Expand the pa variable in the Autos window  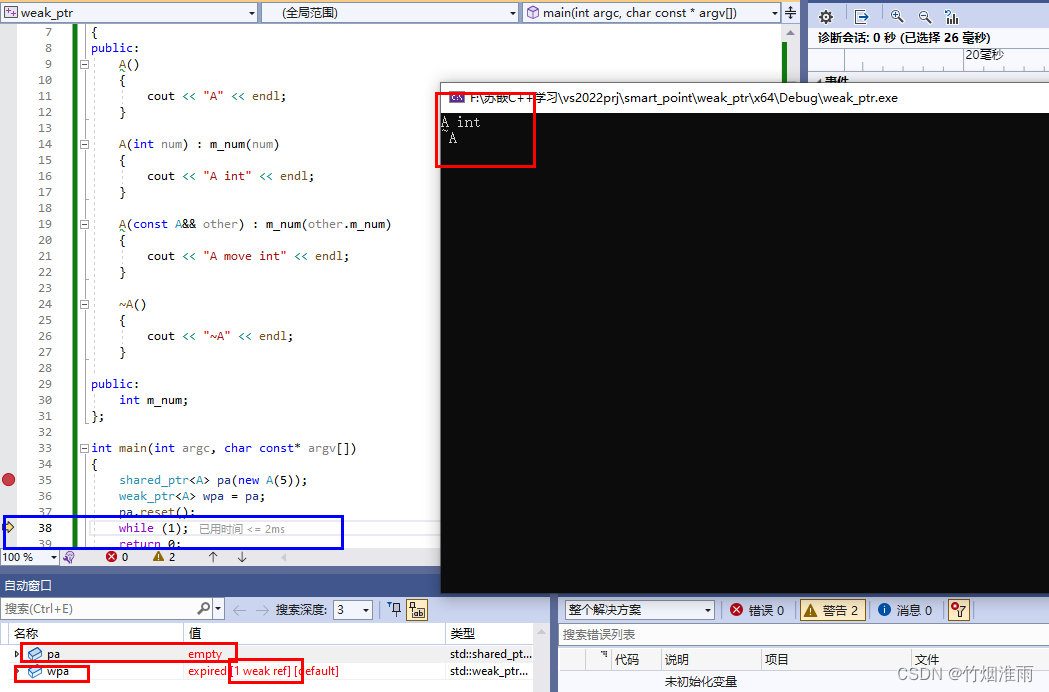pyautogui.click(x=16, y=652)
